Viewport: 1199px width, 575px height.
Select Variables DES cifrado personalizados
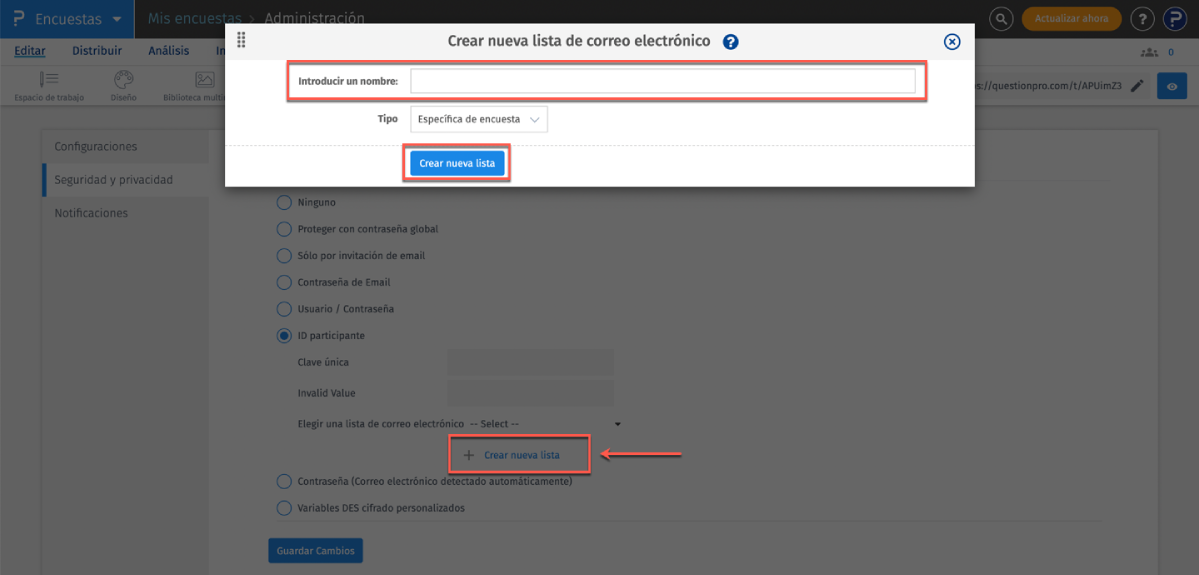[284, 508]
